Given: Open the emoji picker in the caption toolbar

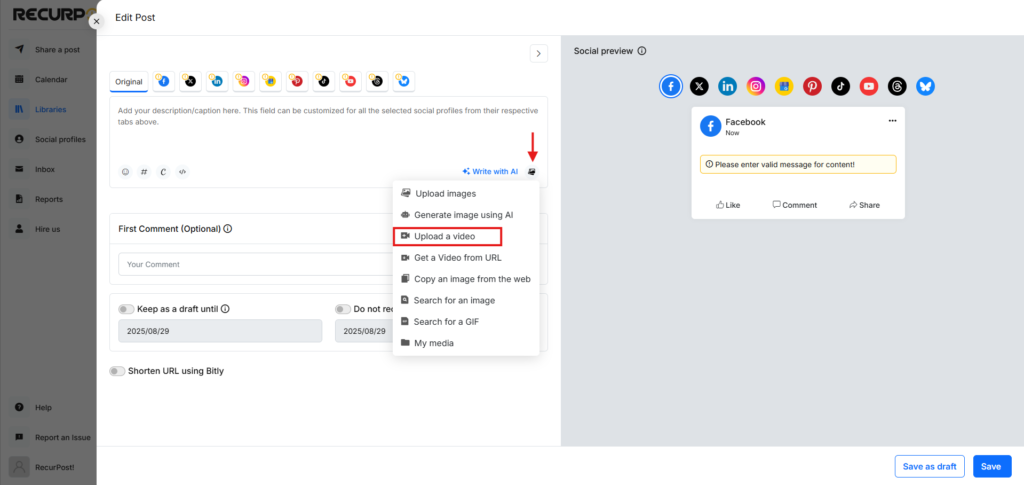Looking at the screenshot, I should coord(125,172).
